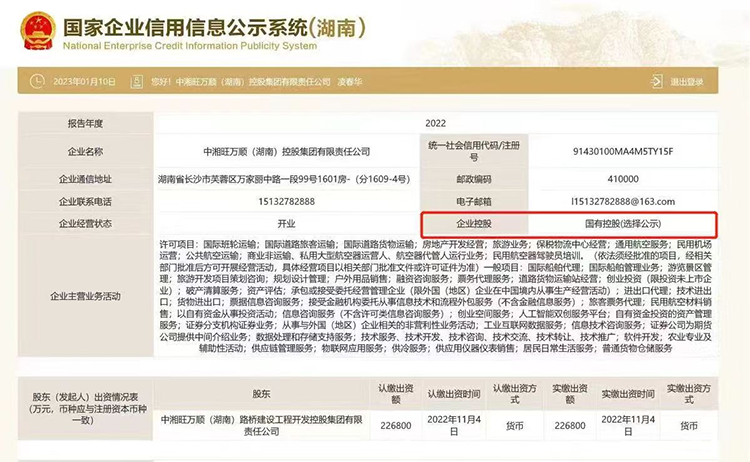
Task: Click the subscribed date 2022年11月4日
Action: (x=453, y=425)
